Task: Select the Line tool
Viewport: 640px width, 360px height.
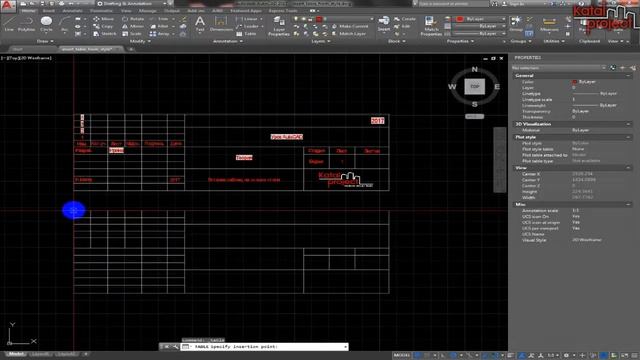Action: point(9,23)
